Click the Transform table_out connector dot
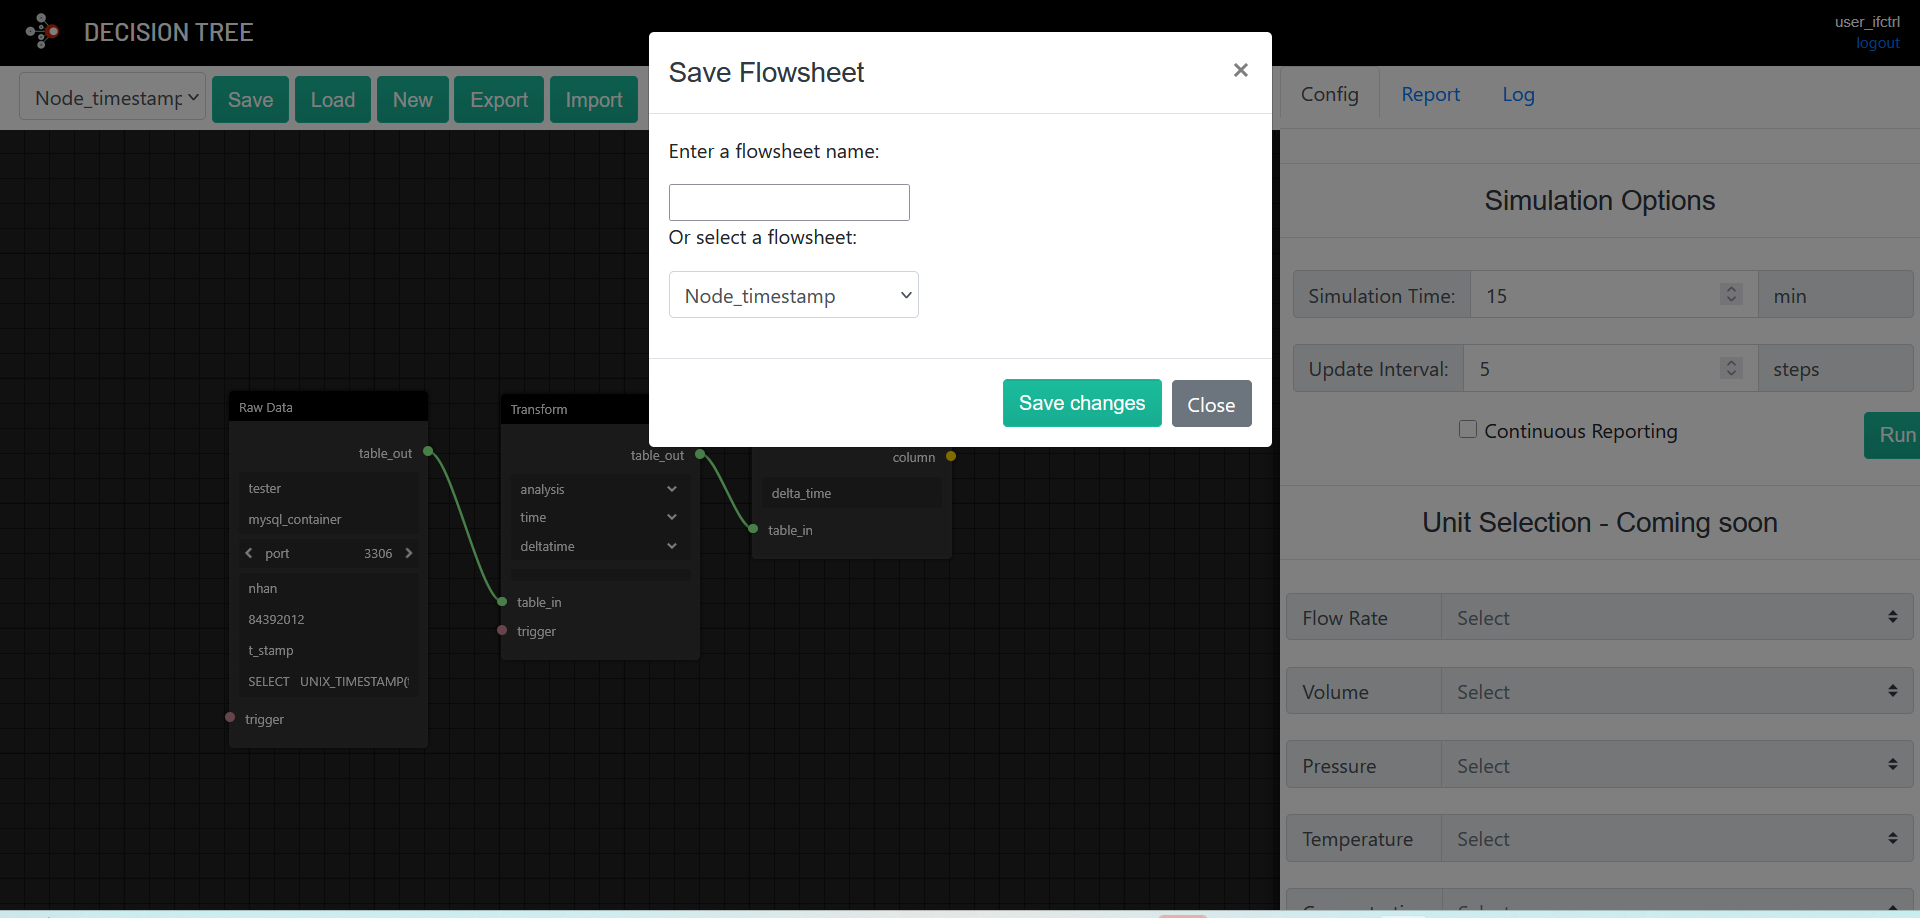This screenshot has height=918, width=1920. (x=700, y=454)
